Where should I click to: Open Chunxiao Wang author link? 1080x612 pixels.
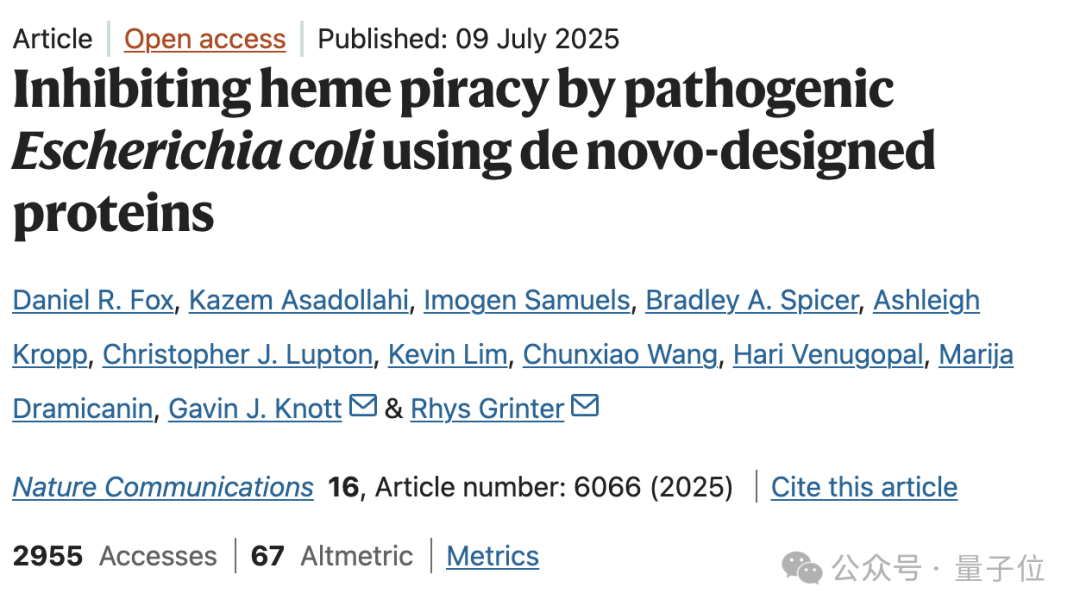pyautogui.click(x=620, y=354)
